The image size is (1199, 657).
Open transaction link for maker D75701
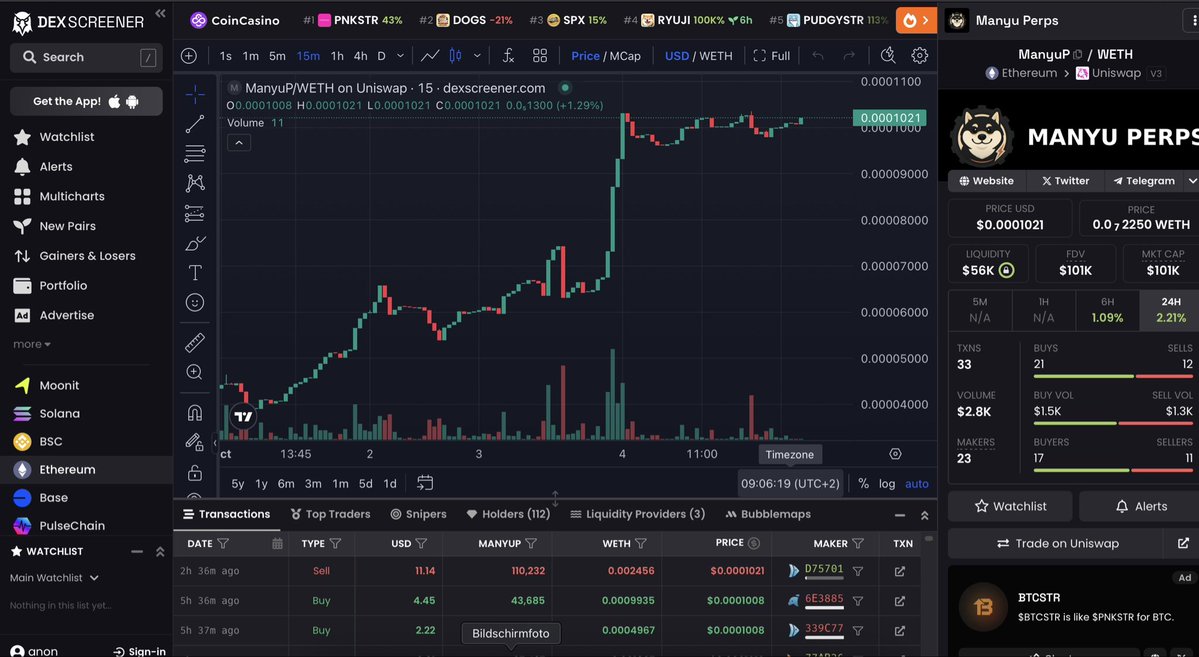pos(900,571)
